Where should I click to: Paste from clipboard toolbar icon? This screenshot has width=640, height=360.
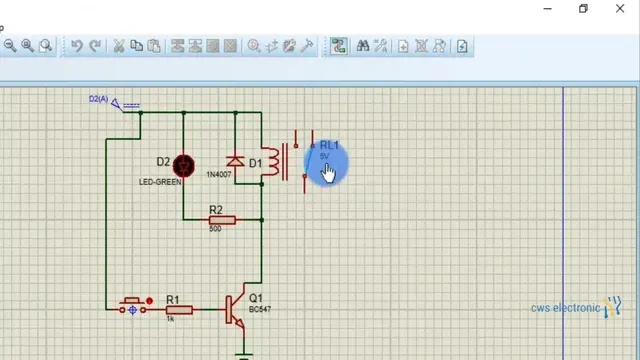point(154,46)
